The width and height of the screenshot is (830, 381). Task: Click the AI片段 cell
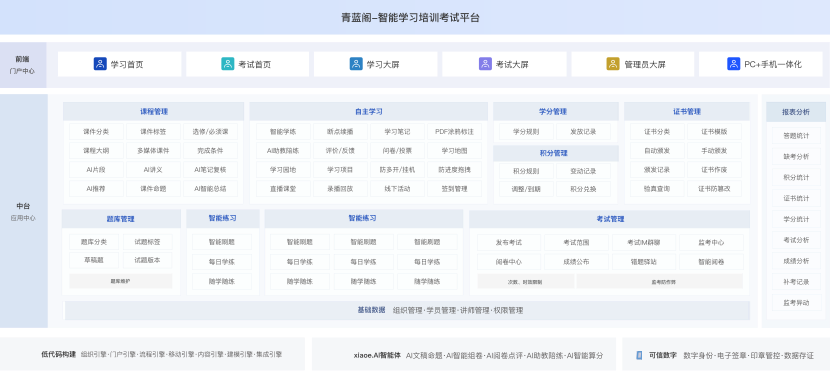tap(96, 170)
